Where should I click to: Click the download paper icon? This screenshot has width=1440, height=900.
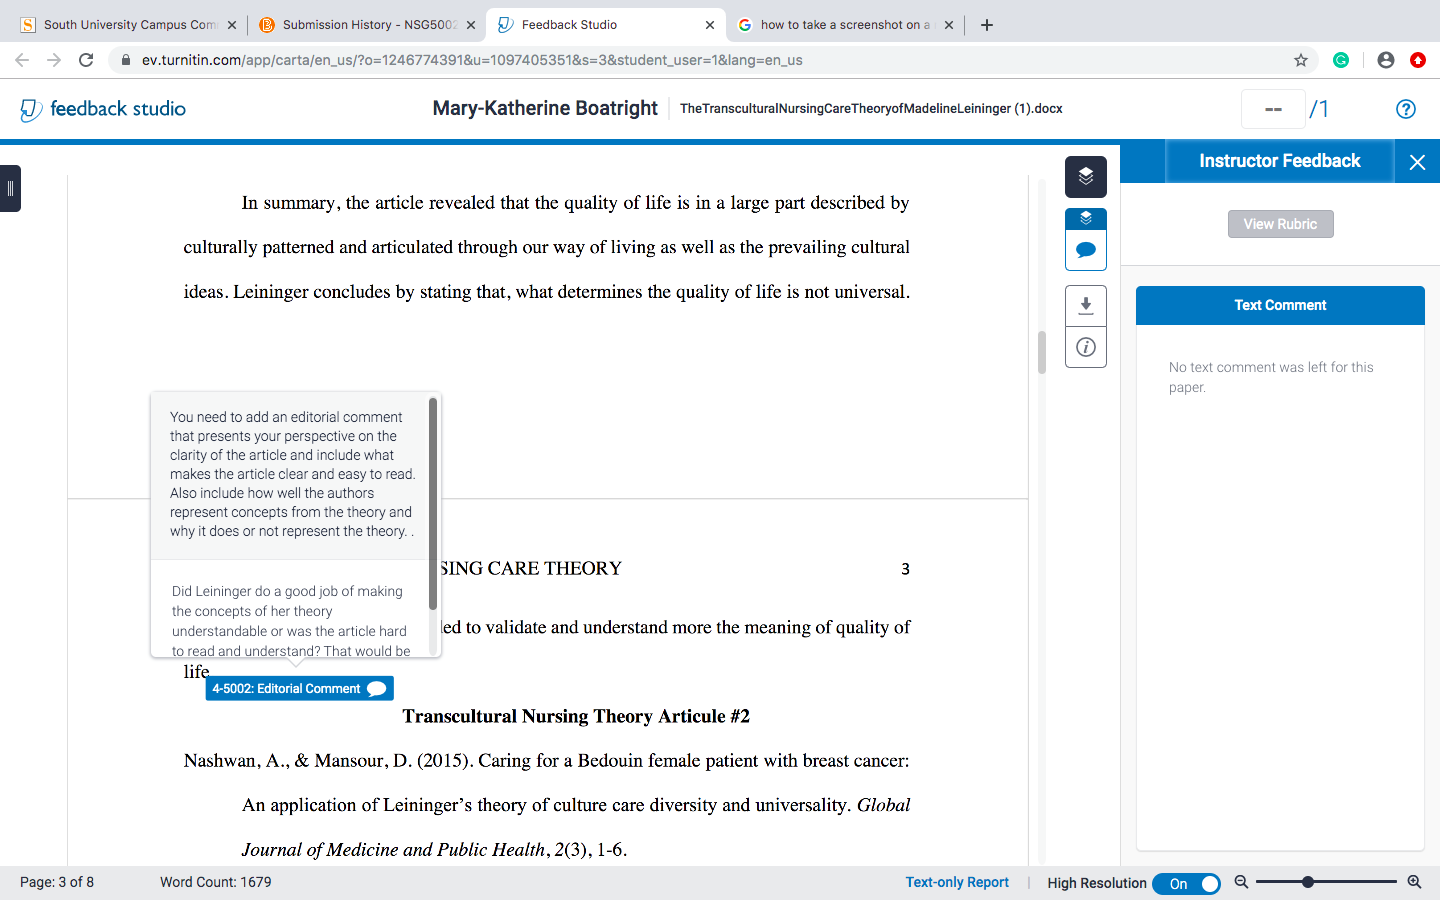coord(1086,305)
